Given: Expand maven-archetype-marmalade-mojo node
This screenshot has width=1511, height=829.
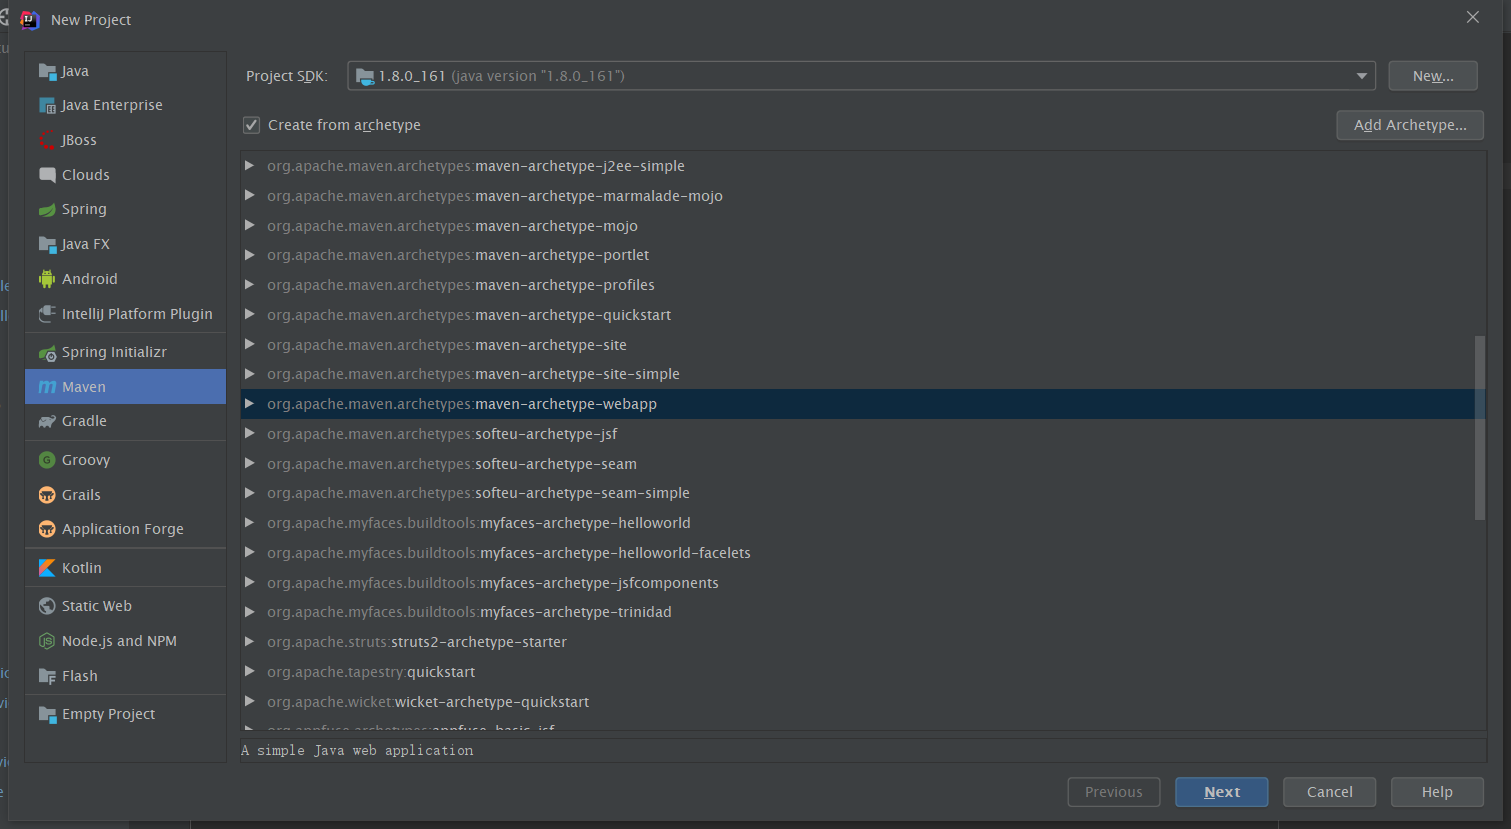Looking at the screenshot, I should click(x=250, y=196).
